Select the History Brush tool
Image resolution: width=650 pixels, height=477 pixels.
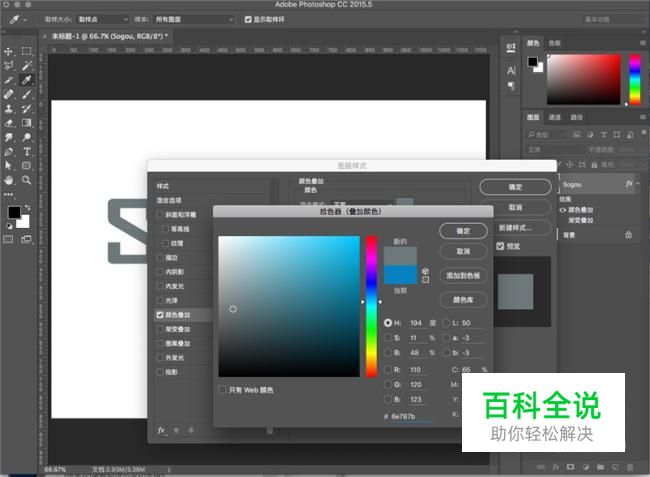(27, 109)
